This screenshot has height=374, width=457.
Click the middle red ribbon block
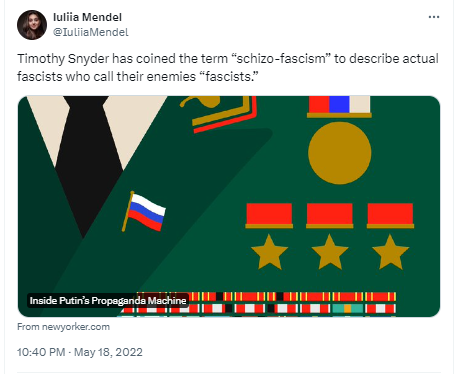click(x=329, y=216)
